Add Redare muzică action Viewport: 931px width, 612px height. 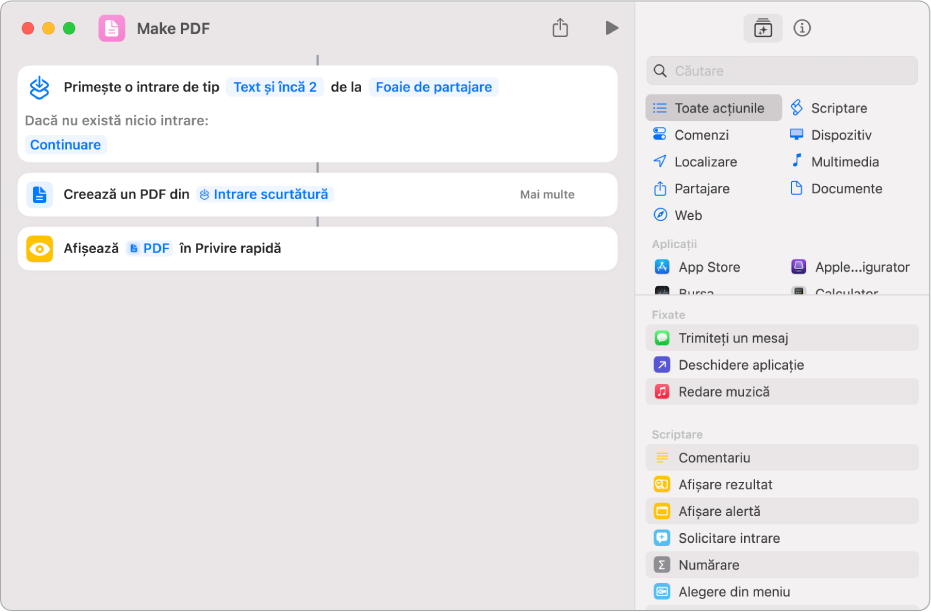[782, 392]
